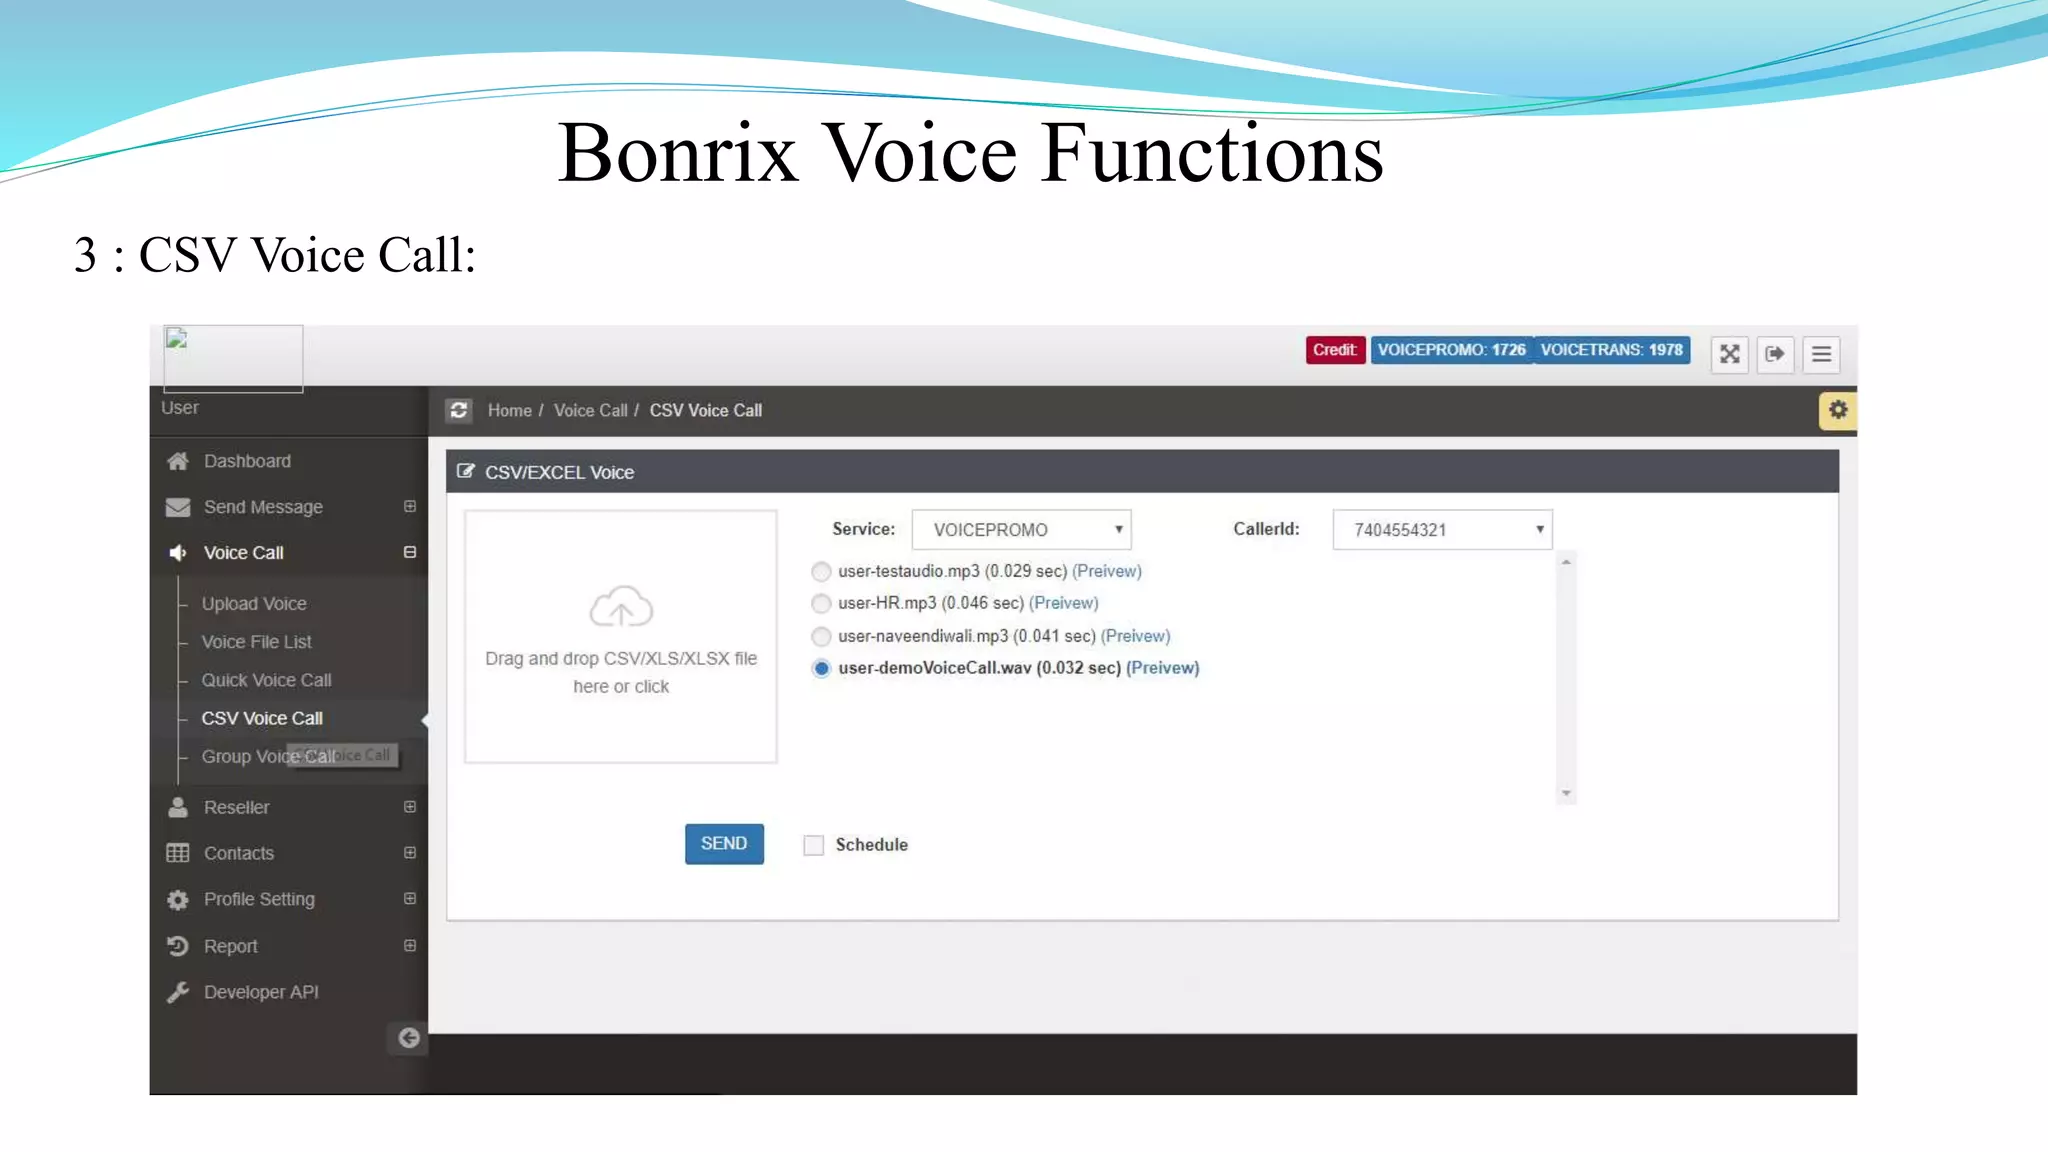Click the Developer API wrench icon
This screenshot has width=2048, height=1152.
[x=178, y=992]
